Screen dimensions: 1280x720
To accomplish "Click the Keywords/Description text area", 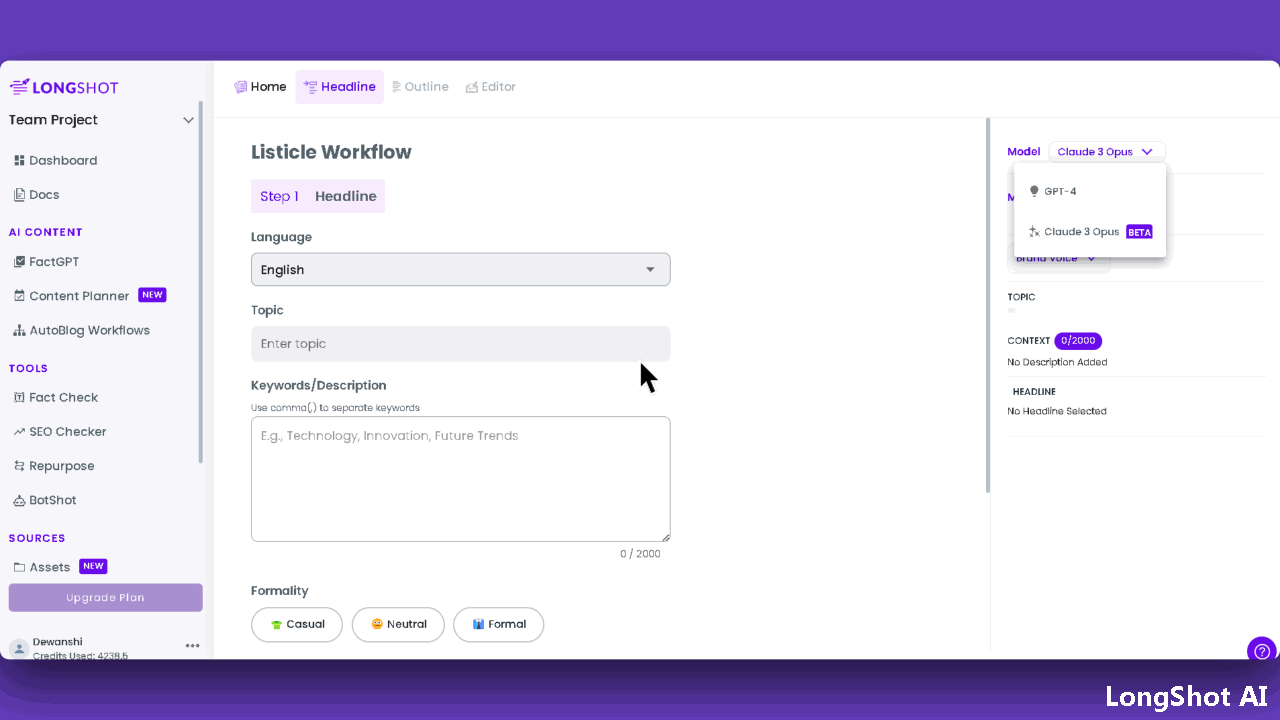I will tap(460, 479).
